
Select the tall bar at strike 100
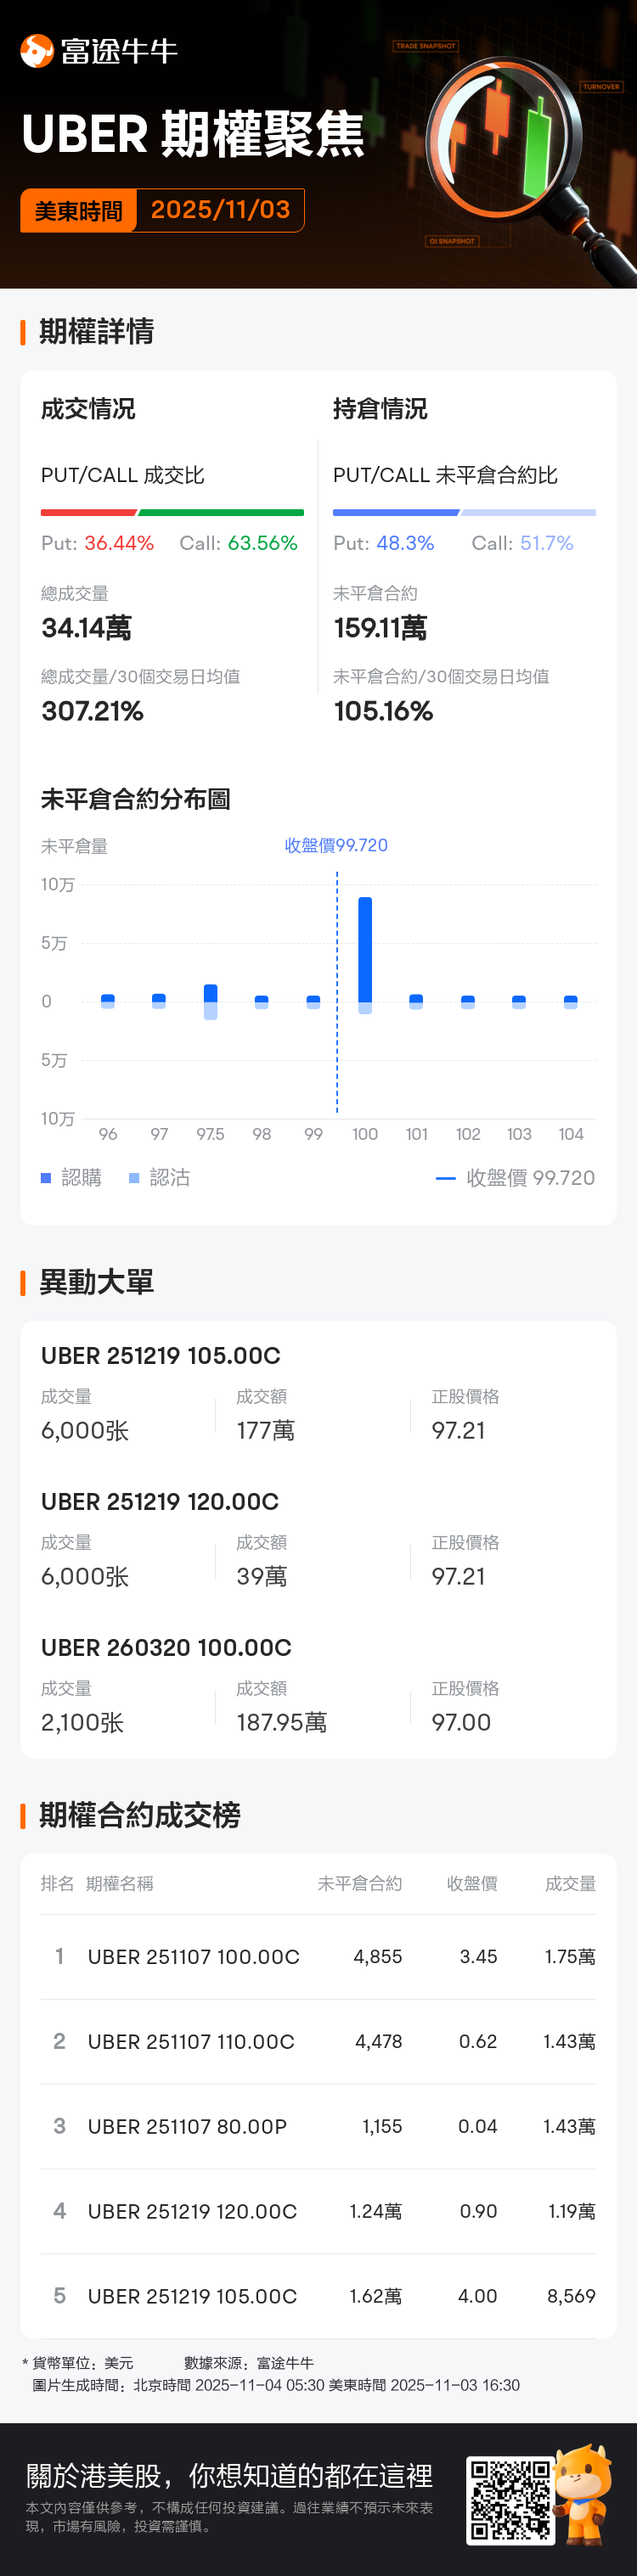[x=365, y=950]
